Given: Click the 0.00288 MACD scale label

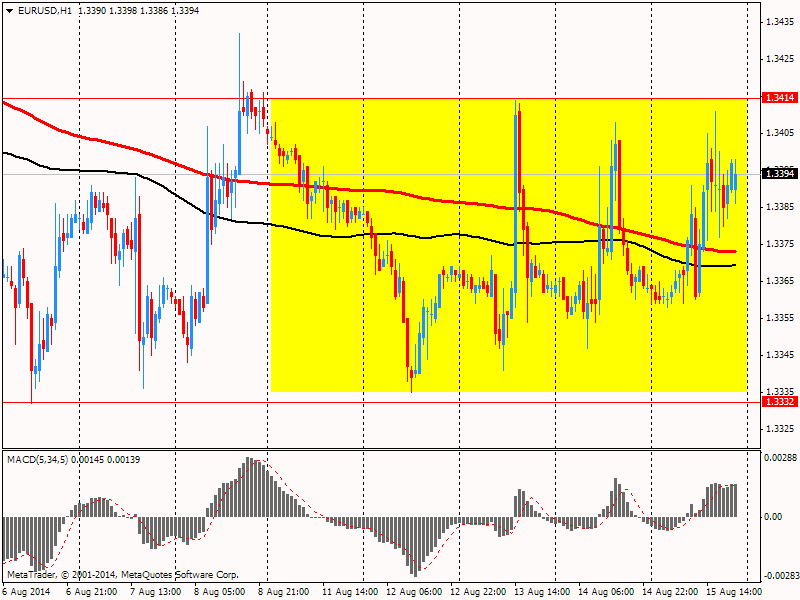Looking at the screenshot, I should [779, 457].
